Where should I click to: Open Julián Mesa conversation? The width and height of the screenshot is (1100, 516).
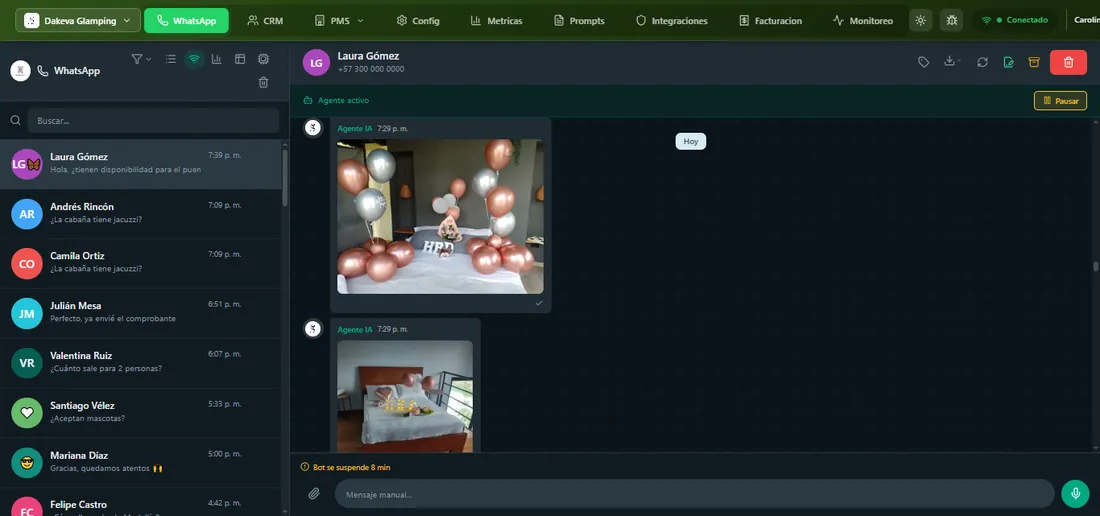140,313
